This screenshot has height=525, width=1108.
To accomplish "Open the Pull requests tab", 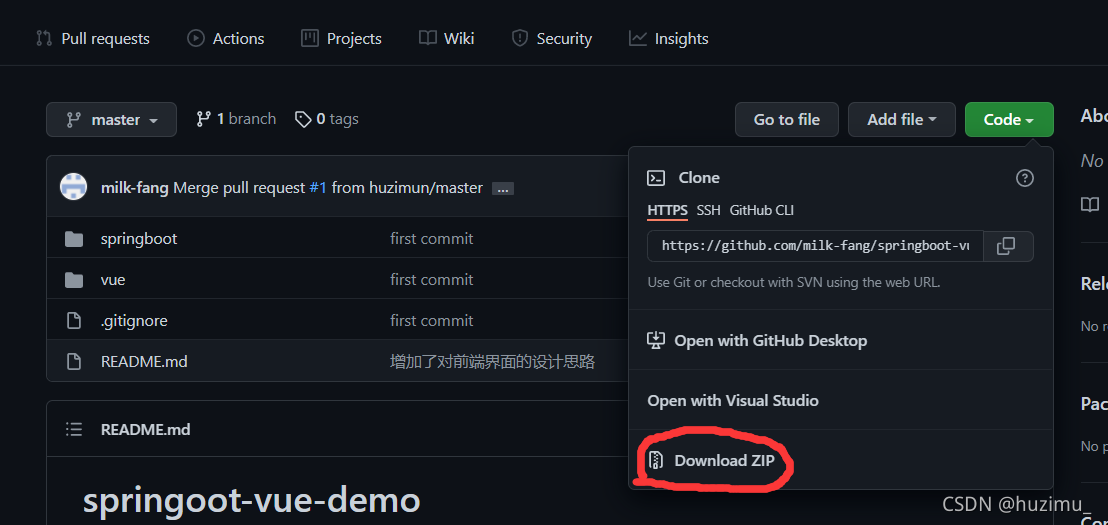I will [93, 38].
